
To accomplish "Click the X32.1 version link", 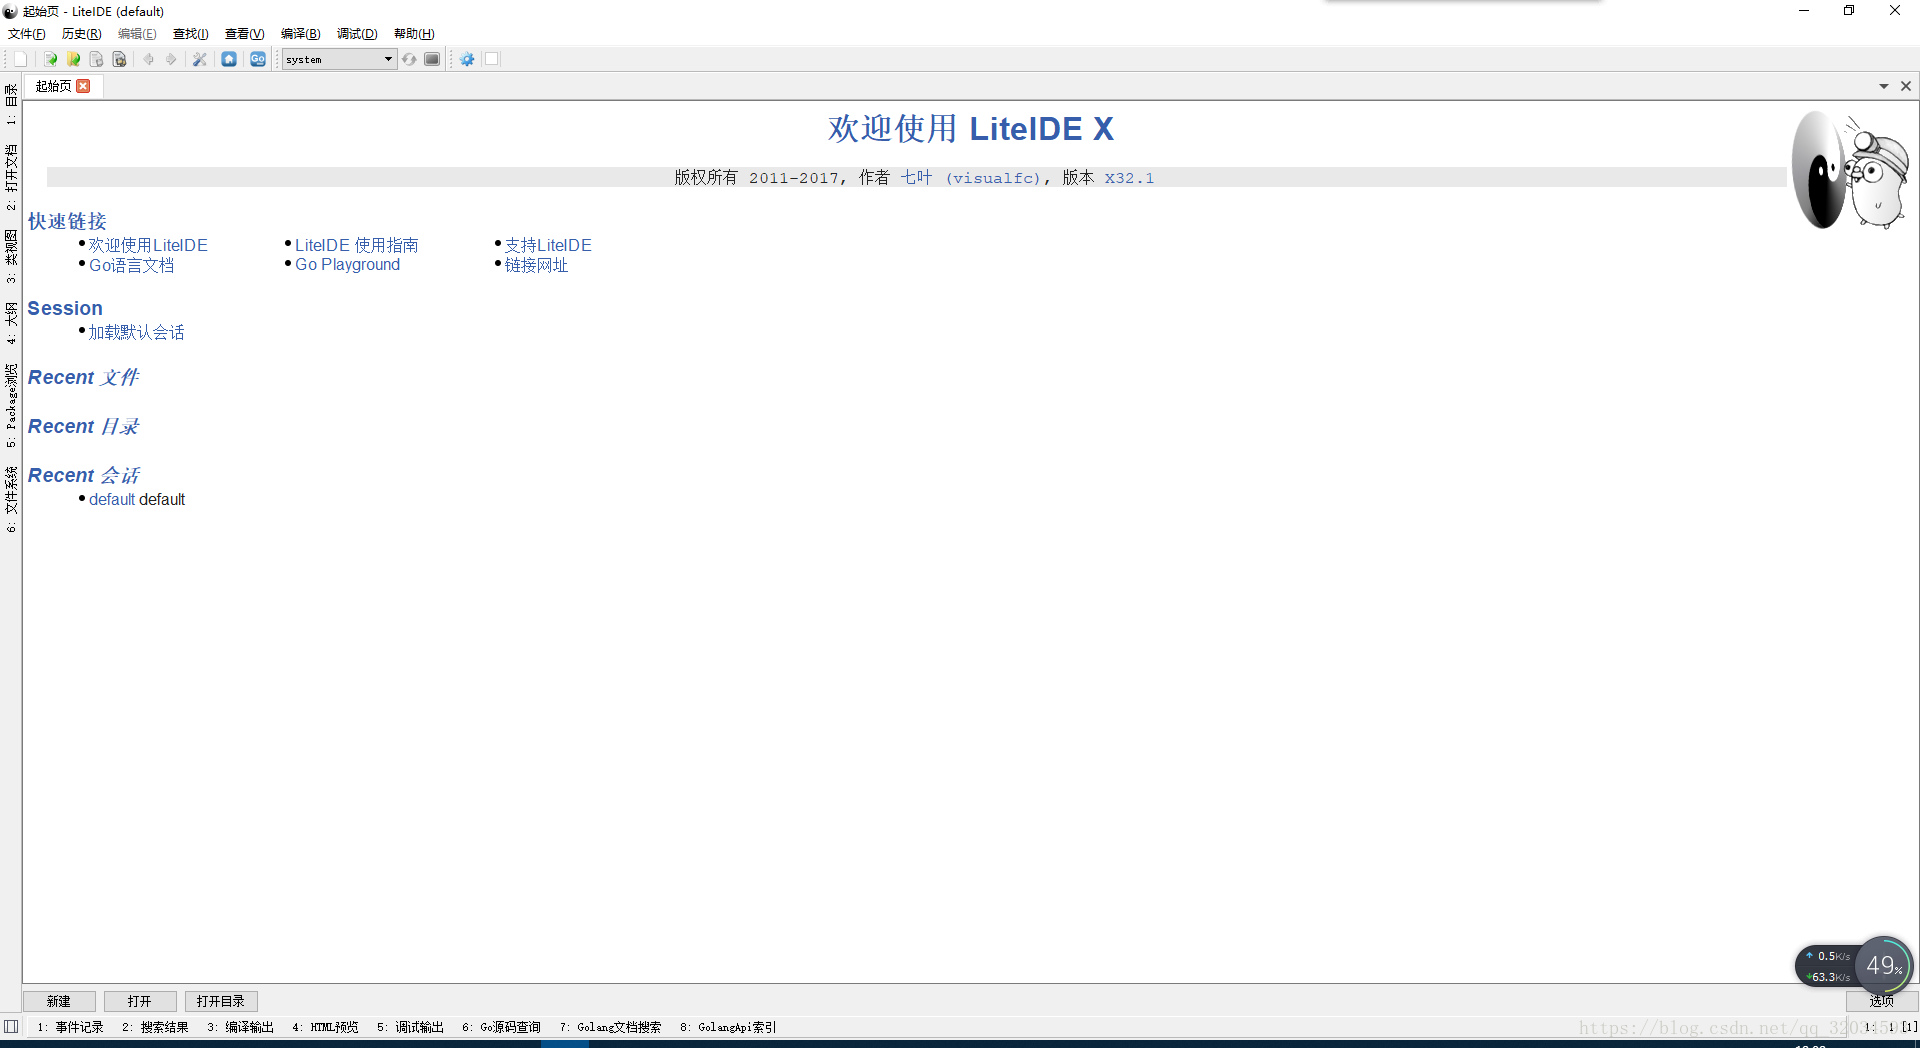I will click(1129, 178).
